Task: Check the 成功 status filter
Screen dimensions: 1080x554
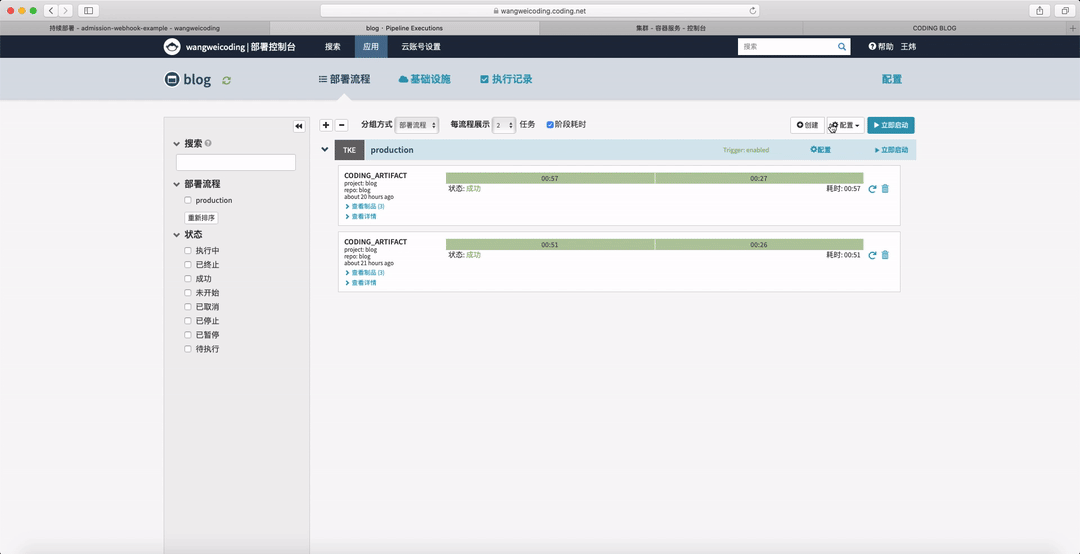Action: pos(187,279)
